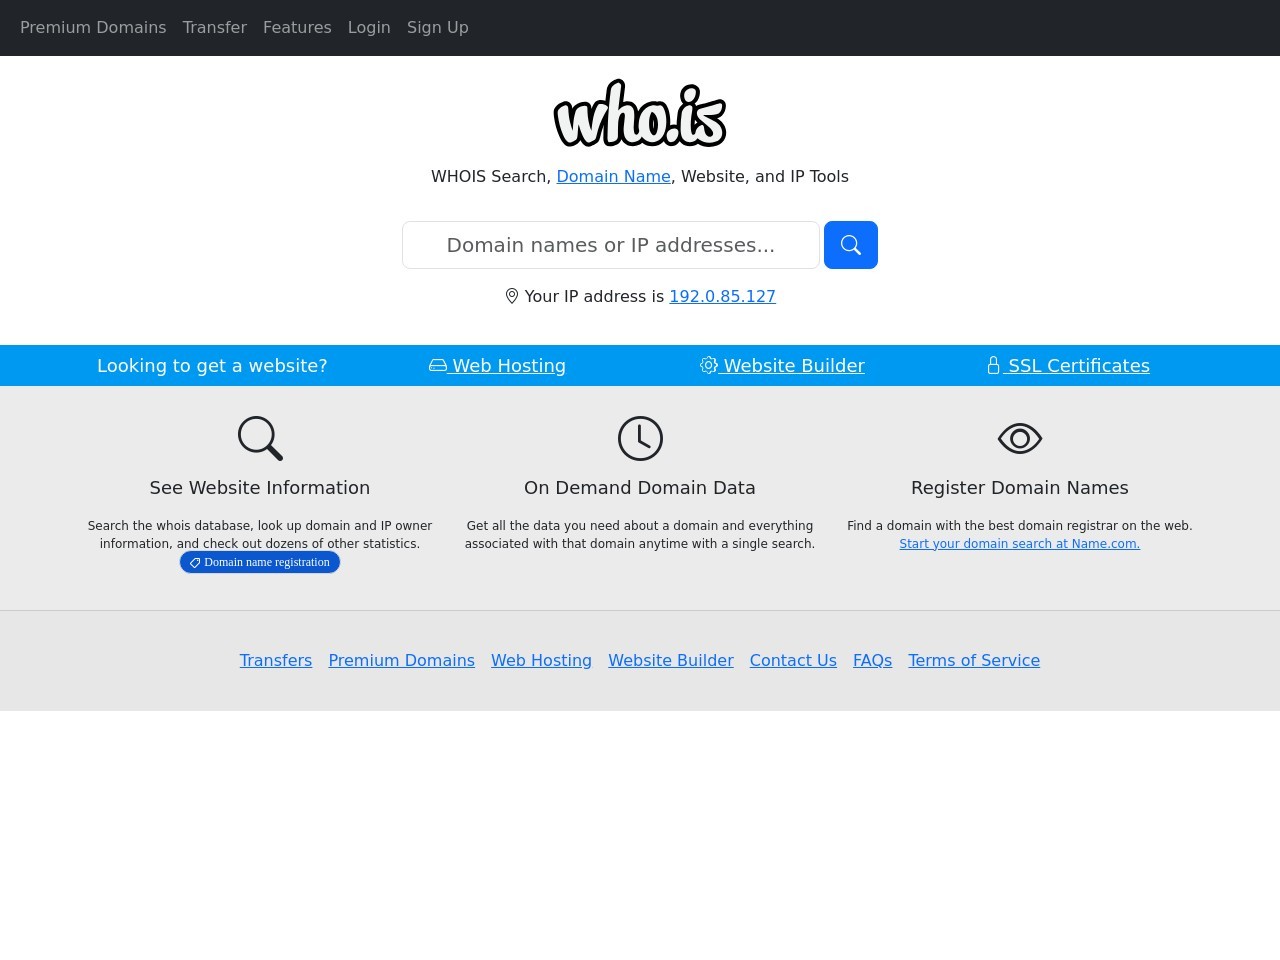The height and width of the screenshot is (960, 1280).
Task: Open Premium Domains in top navigation
Action: coord(93,27)
